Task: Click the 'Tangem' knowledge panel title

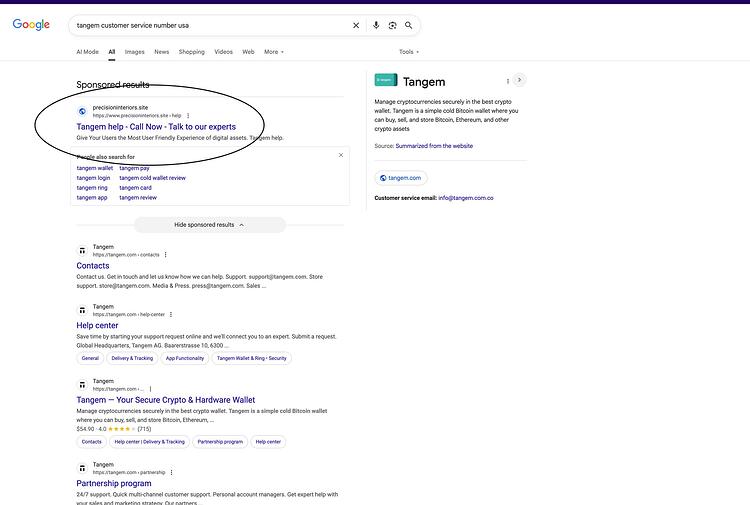Action: tap(424, 82)
